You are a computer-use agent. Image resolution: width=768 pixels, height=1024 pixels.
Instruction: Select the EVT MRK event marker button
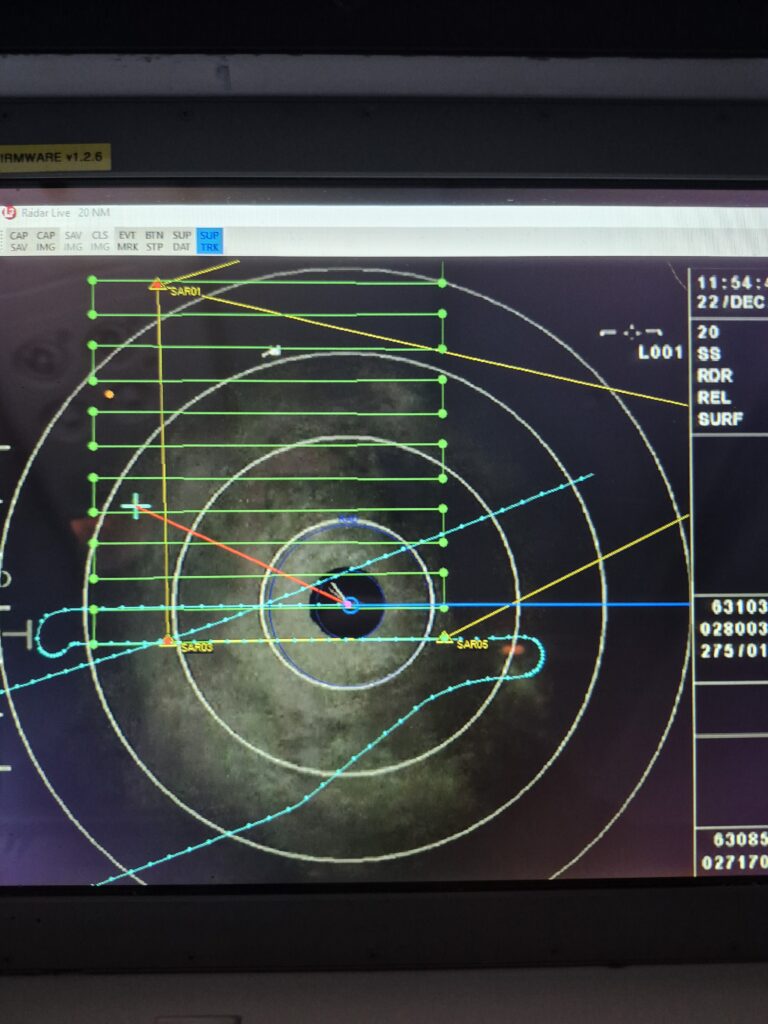click(127, 241)
